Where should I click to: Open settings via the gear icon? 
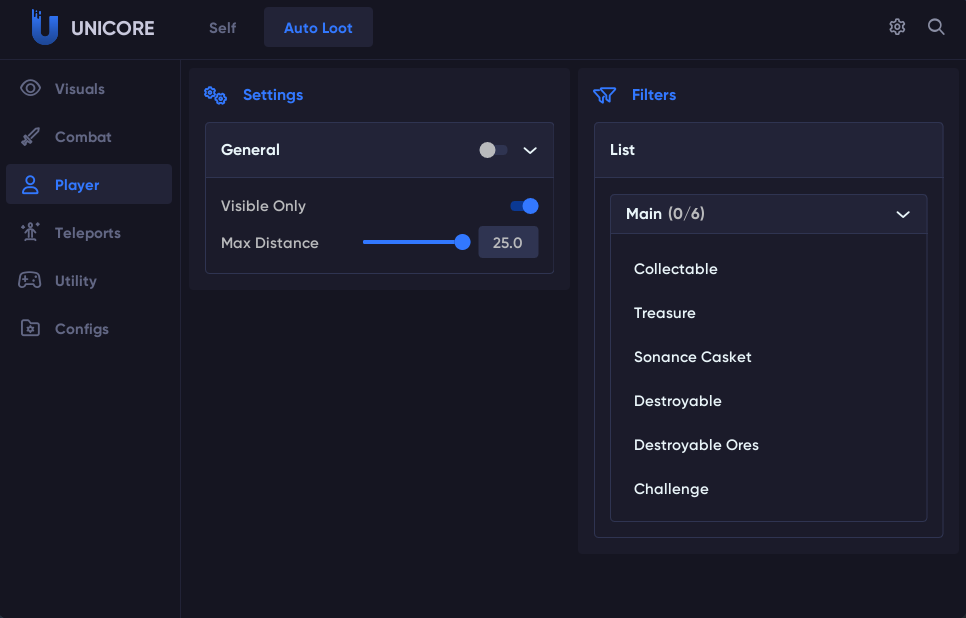pos(897,27)
